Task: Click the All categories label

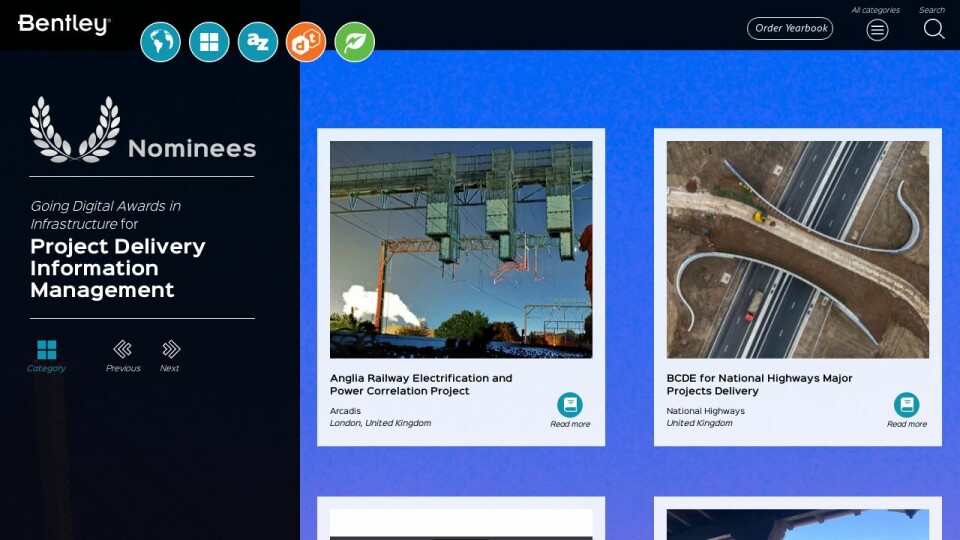Action: (876, 10)
